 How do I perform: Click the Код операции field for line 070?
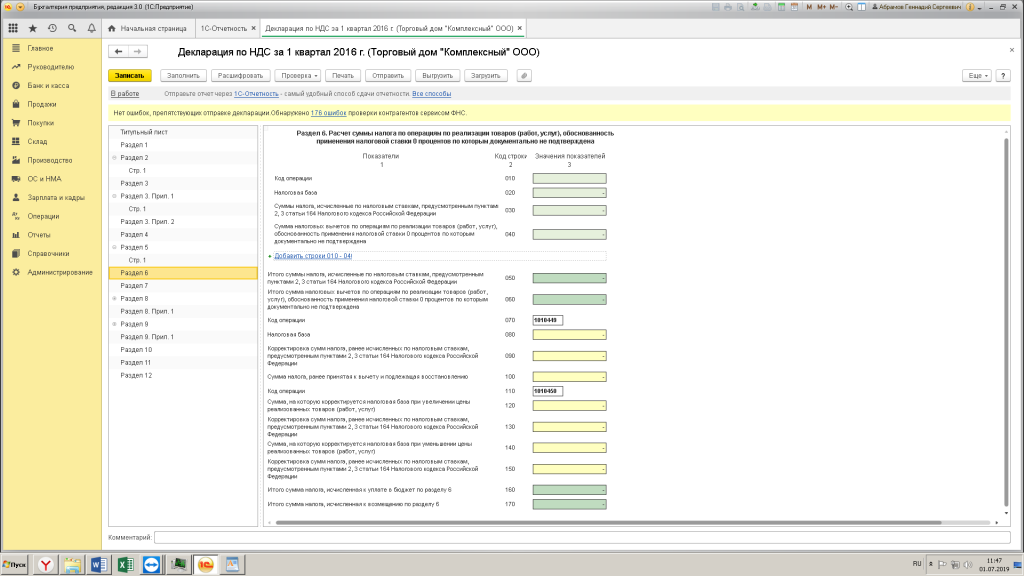pos(547,320)
